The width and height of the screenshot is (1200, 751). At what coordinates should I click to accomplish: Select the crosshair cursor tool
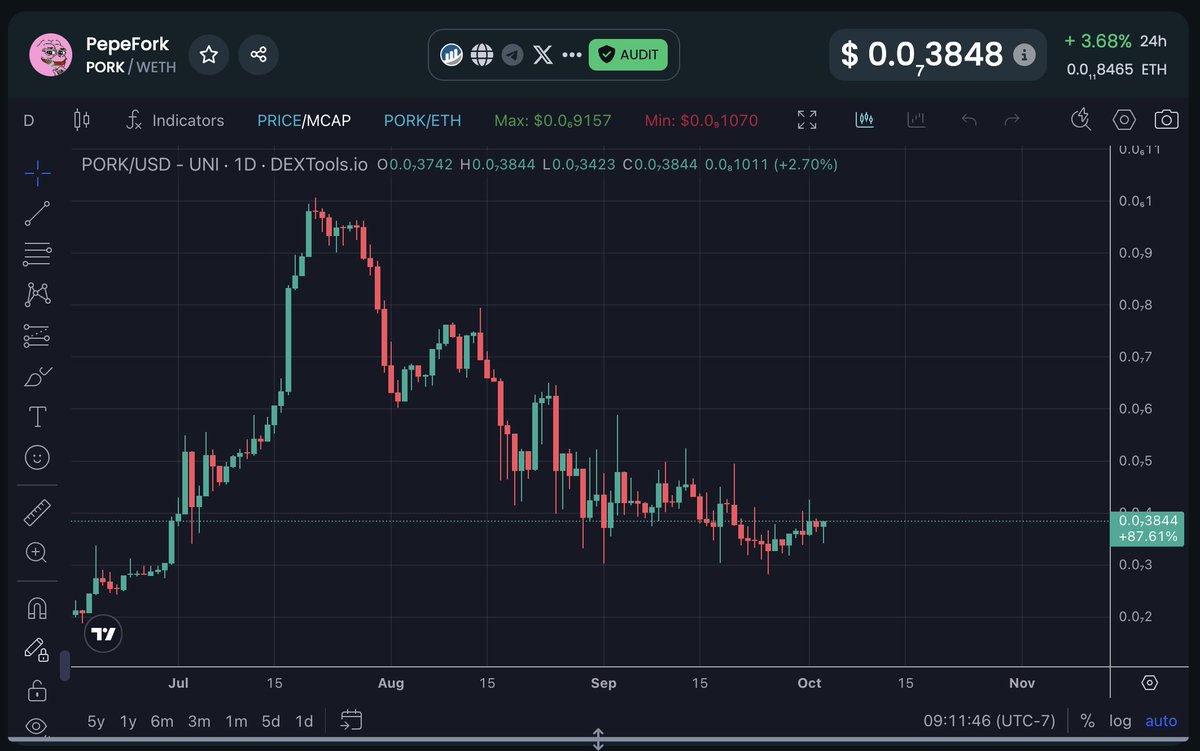(38, 173)
